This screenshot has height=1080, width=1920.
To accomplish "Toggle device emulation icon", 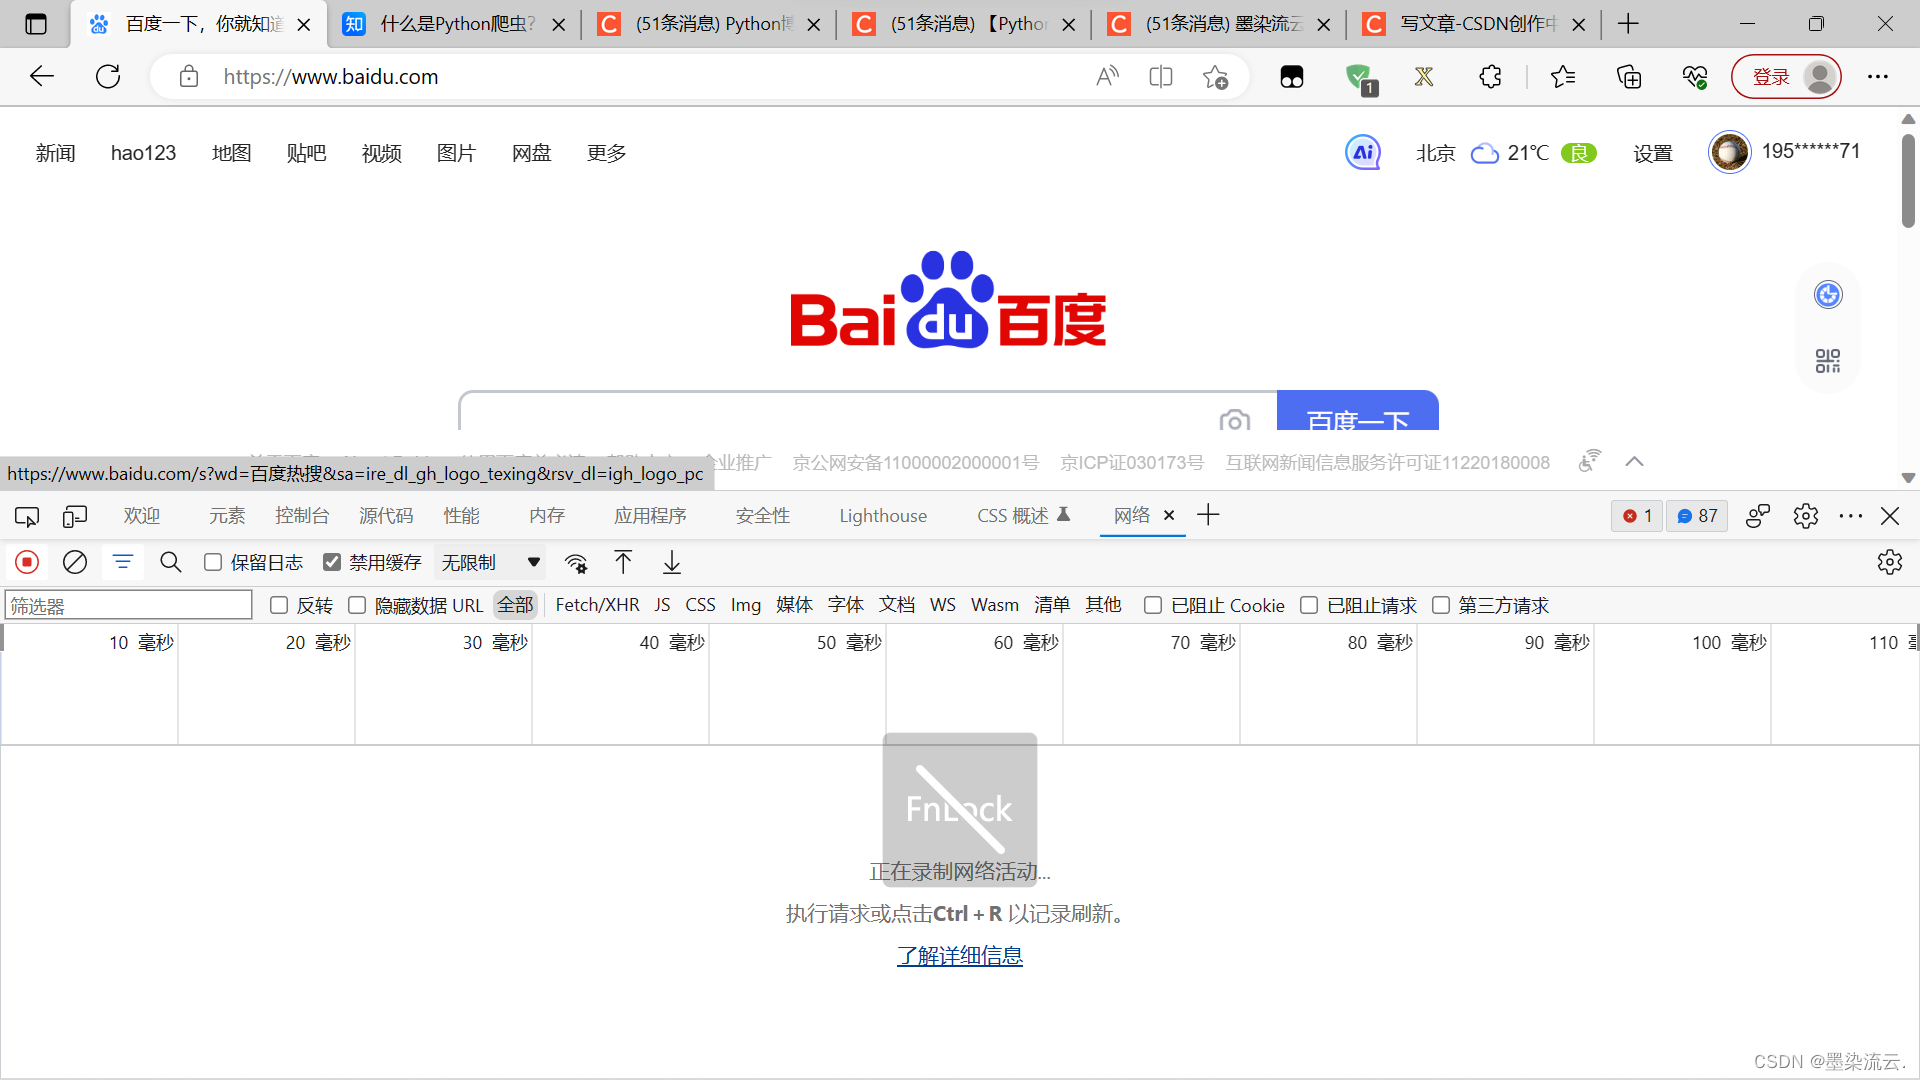I will pos(75,516).
